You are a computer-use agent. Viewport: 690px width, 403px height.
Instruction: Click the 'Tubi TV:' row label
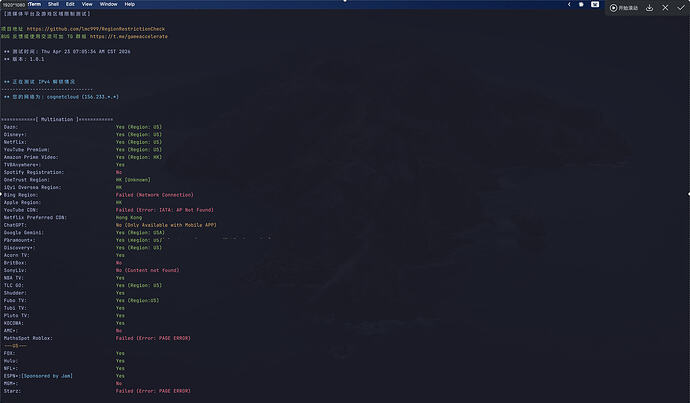[15, 308]
